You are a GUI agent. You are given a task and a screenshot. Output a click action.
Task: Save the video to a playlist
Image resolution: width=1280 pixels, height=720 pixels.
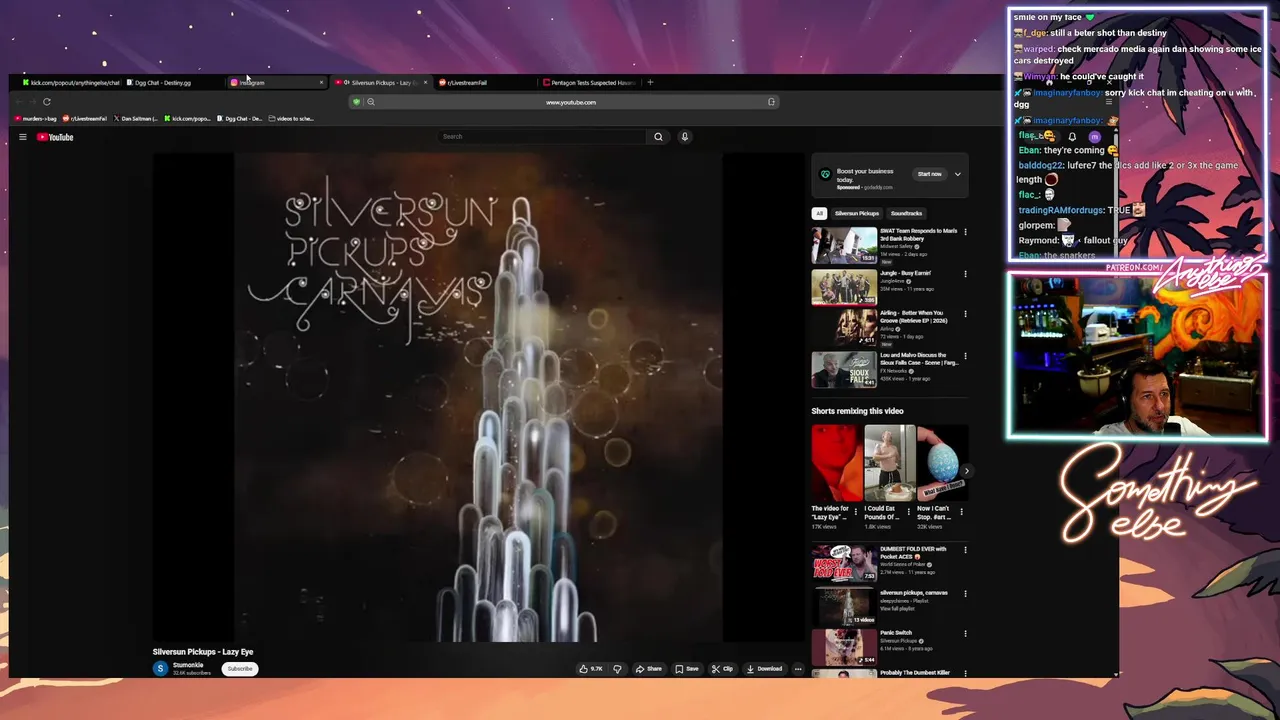tap(686, 669)
